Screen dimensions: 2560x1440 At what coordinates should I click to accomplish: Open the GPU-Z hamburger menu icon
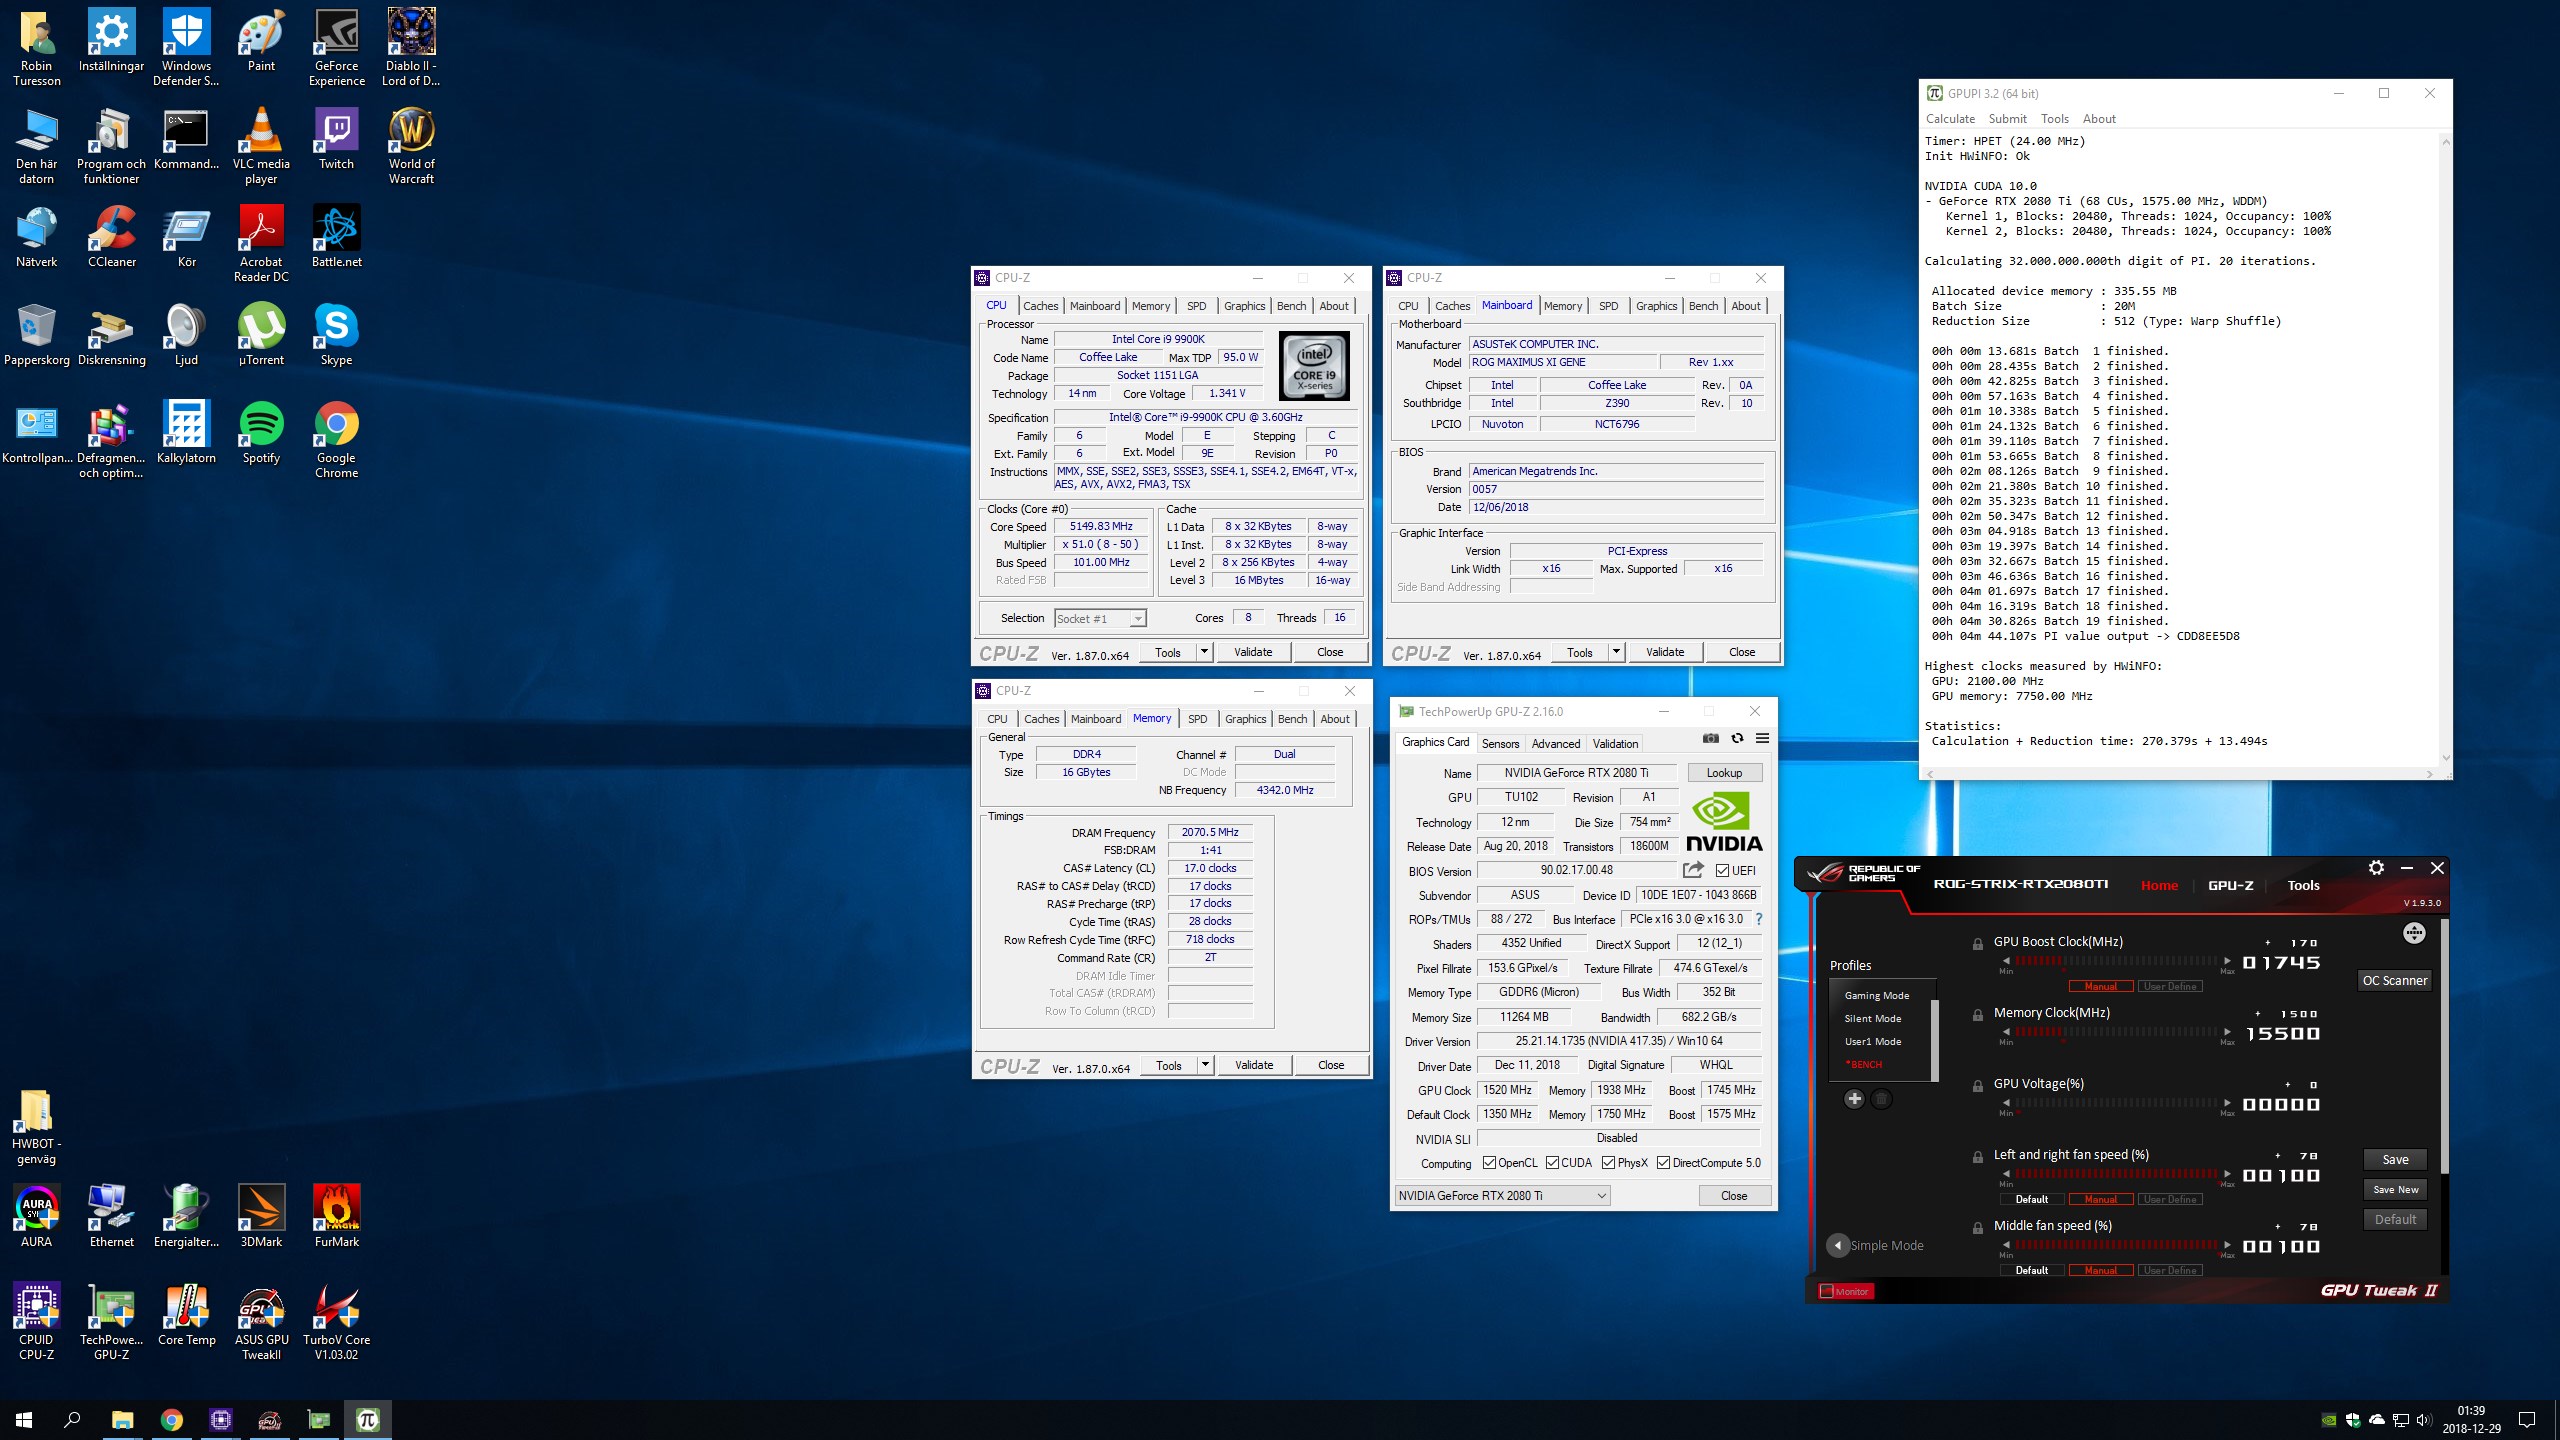coord(1762,738)
